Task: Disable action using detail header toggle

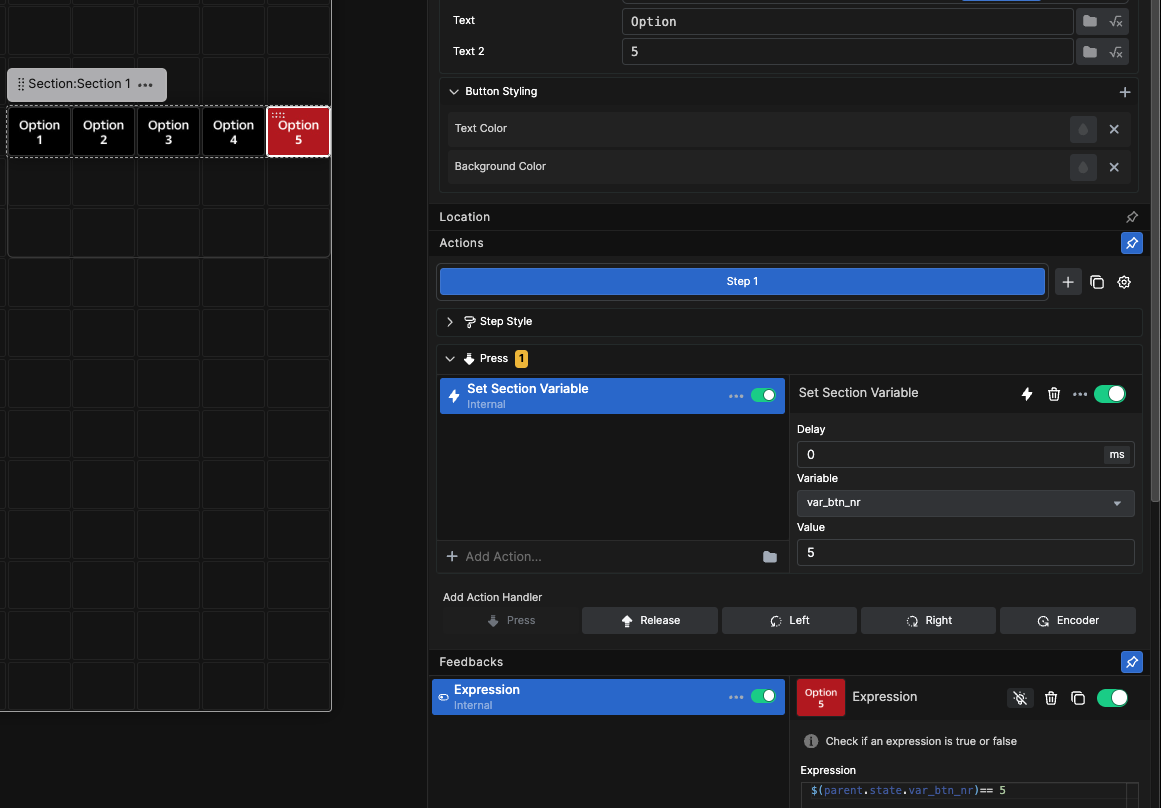Action: coord(1110,394)
